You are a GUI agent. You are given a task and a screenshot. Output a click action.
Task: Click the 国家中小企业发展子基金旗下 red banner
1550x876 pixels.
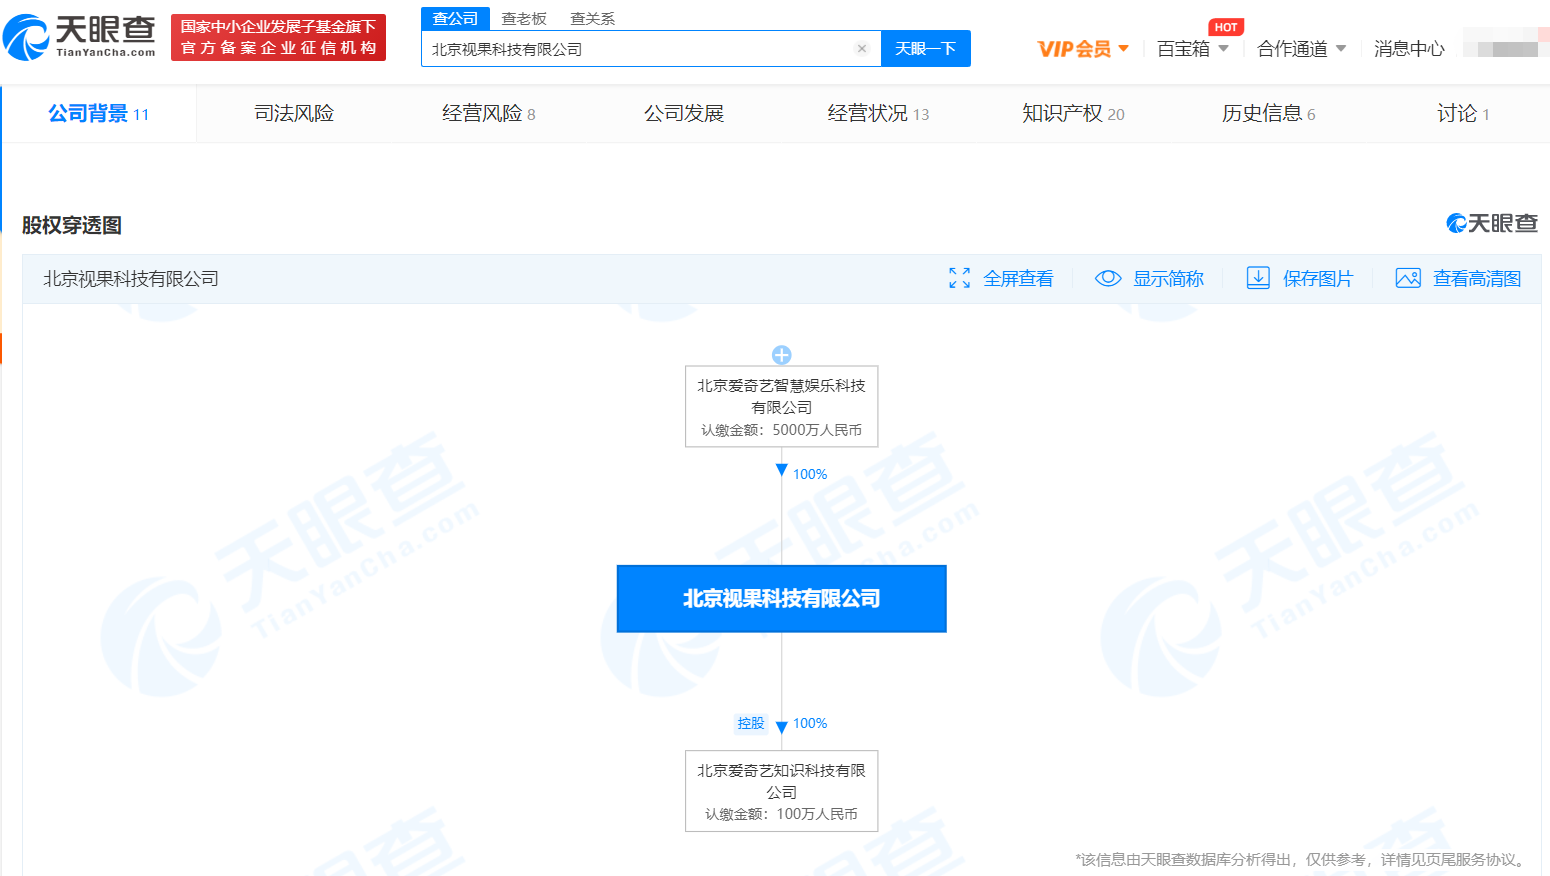[x=278, y=37]
